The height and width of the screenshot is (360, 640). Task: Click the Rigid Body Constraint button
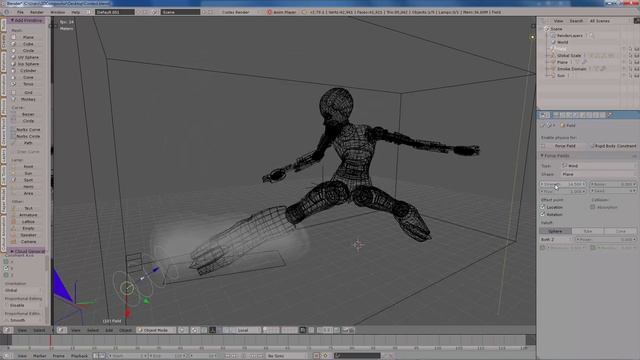pos(614,146)
